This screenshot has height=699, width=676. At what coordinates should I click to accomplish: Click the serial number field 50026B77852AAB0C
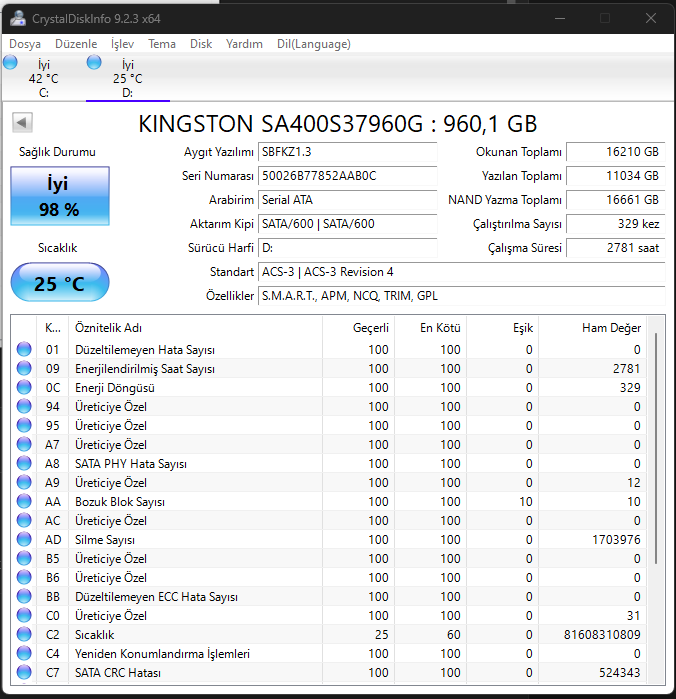[347, 176]
